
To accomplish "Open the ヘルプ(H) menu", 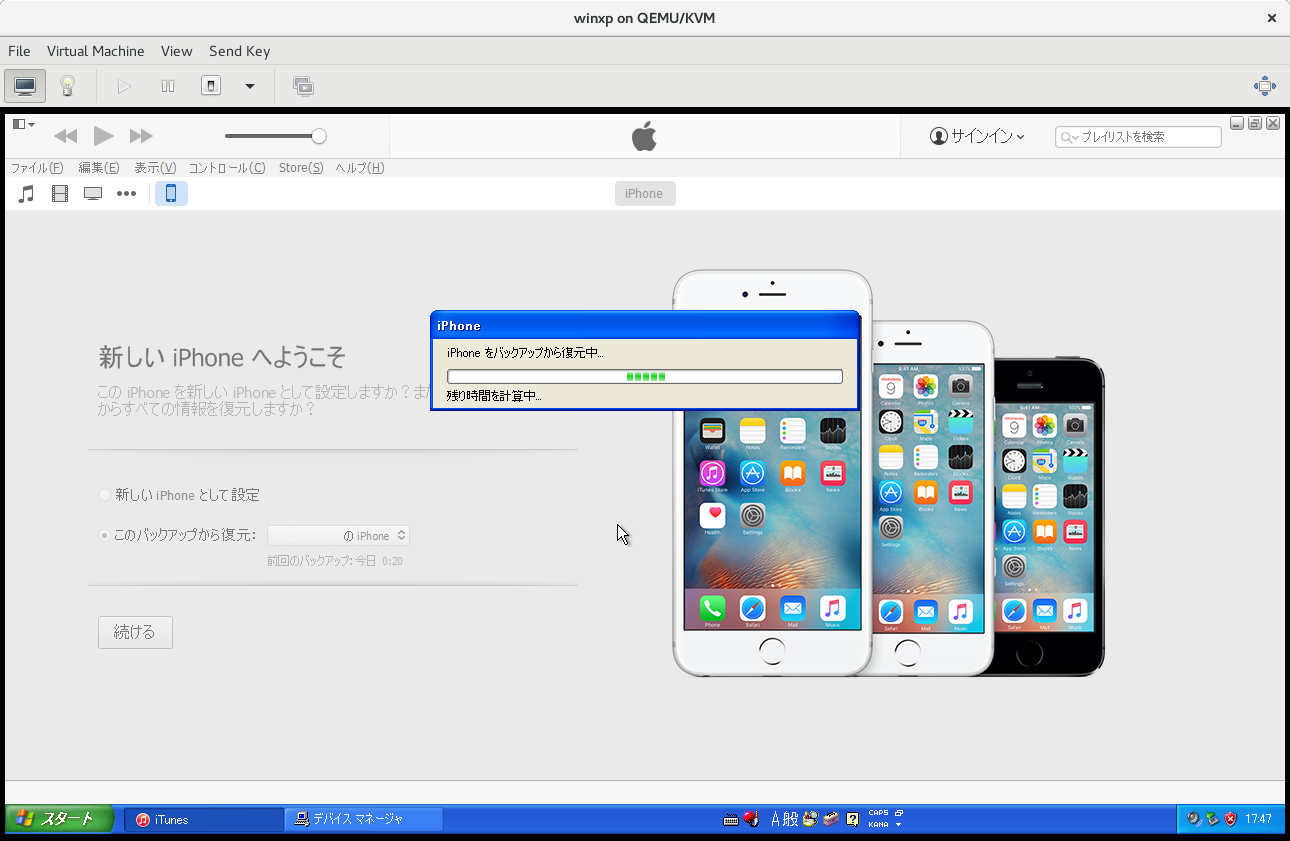I will (360, 168).
